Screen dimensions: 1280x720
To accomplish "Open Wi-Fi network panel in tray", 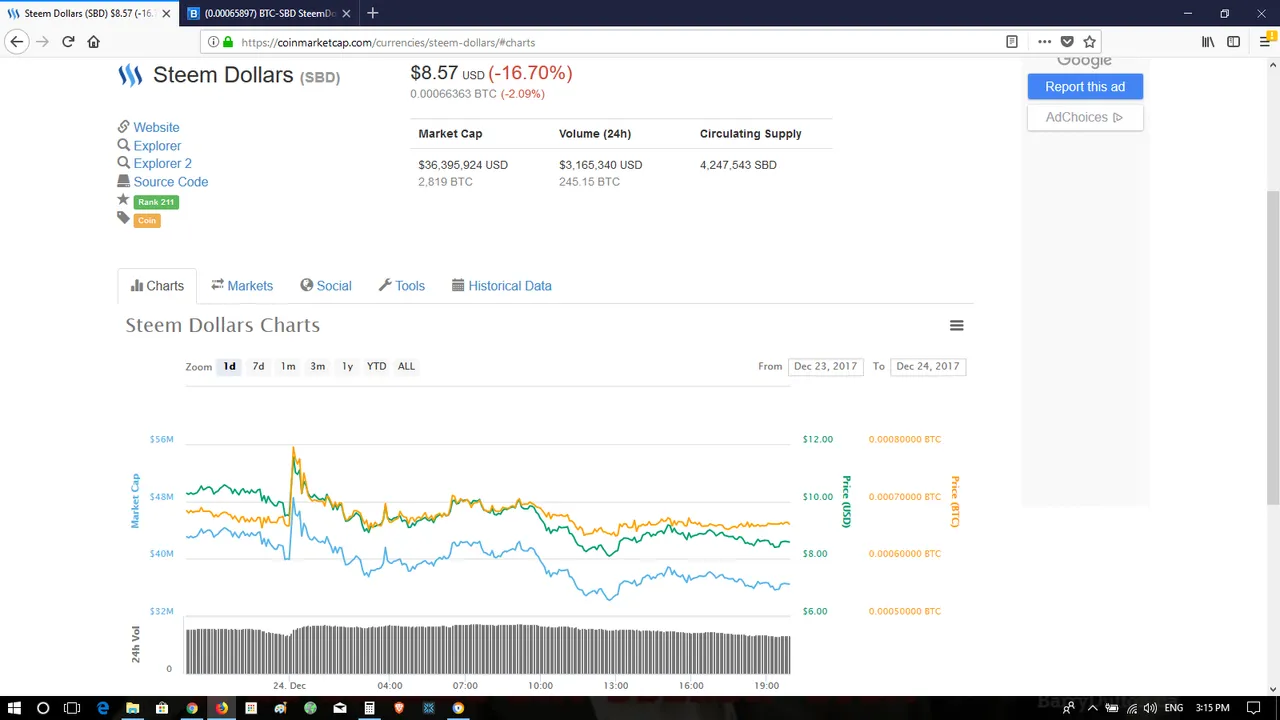I will click(x=1132, y=708).
